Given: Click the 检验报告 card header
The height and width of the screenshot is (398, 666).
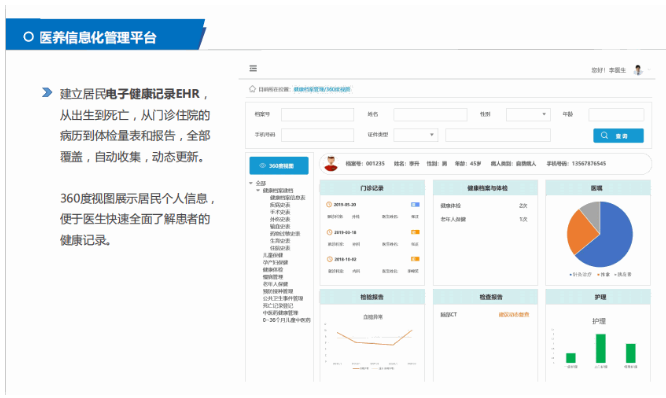Looking at the screenshot, I should coord(372,297).
